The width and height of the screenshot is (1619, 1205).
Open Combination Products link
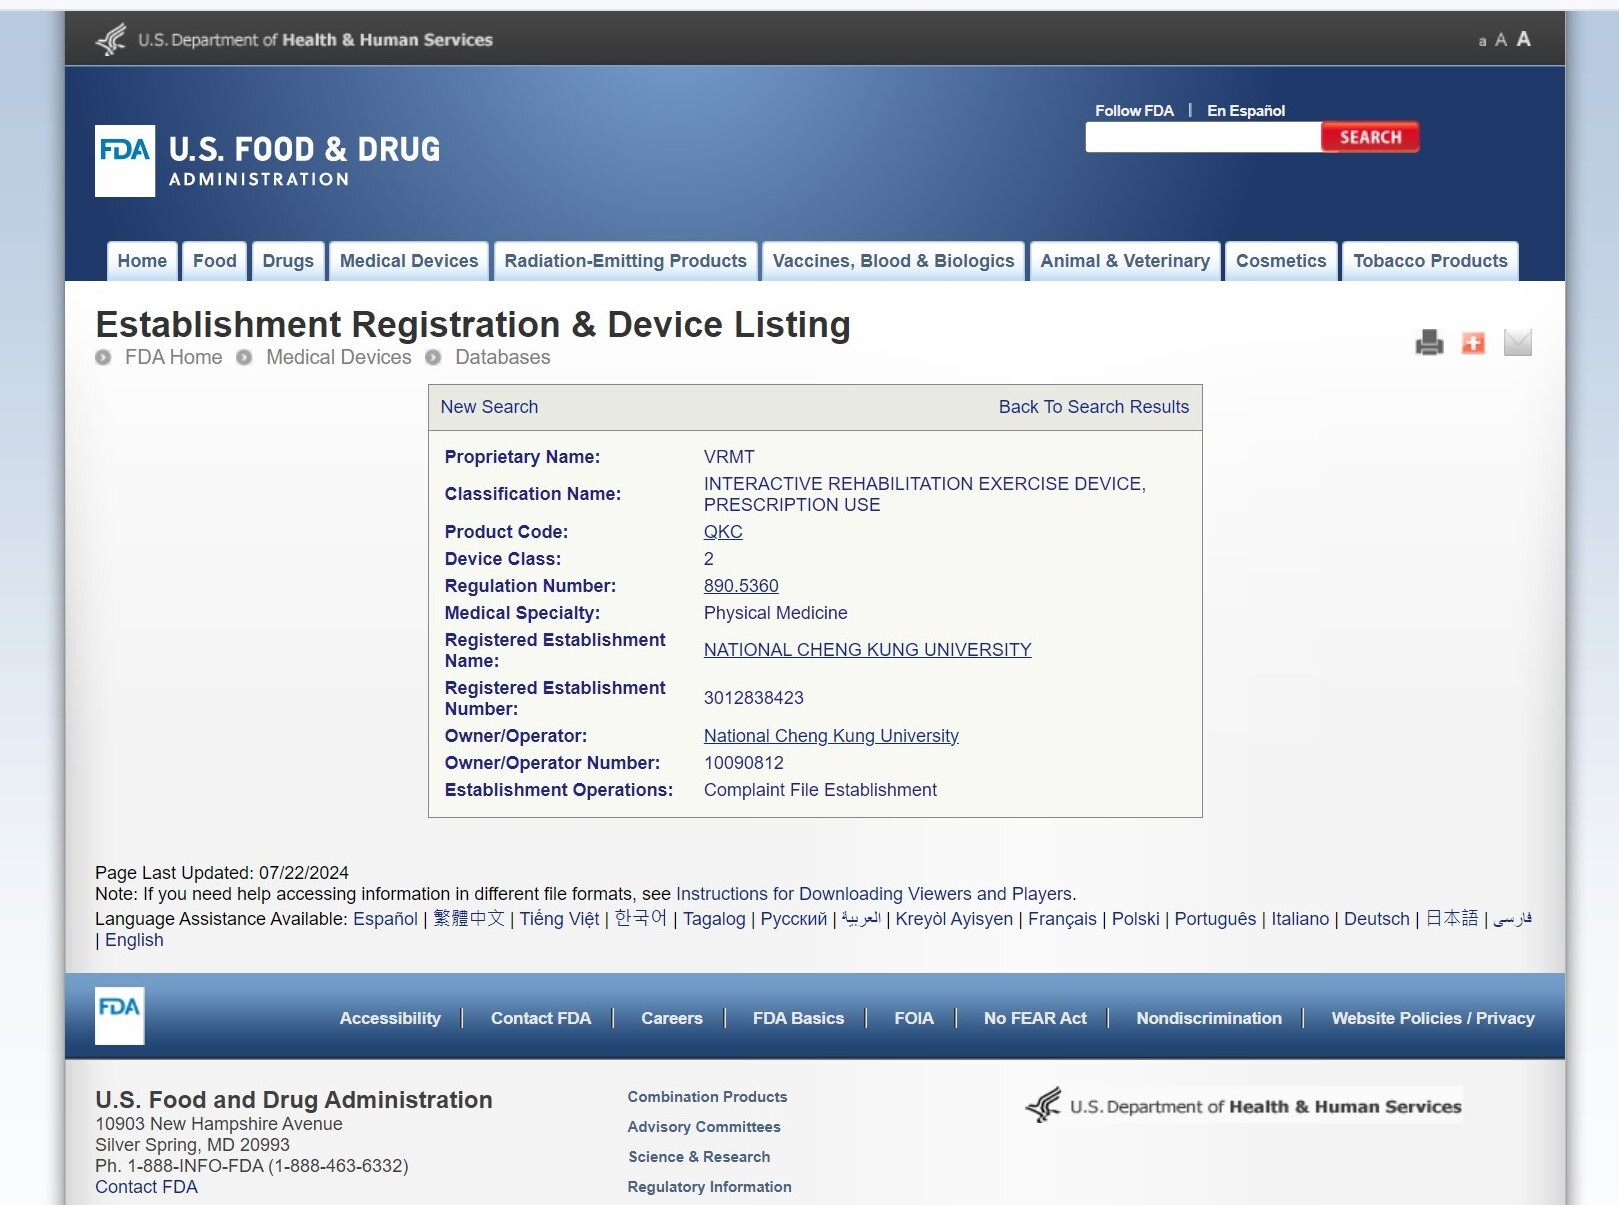tap(708, 1097)
